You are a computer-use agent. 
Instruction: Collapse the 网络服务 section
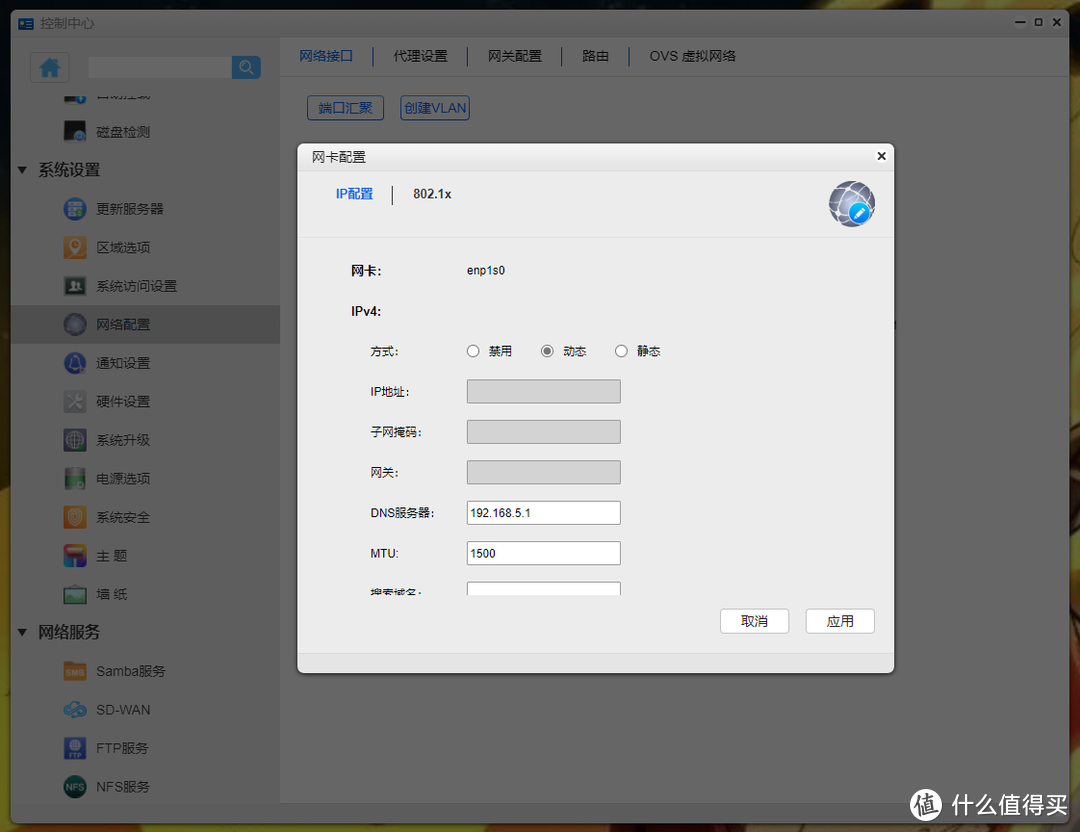coord(22,632)
